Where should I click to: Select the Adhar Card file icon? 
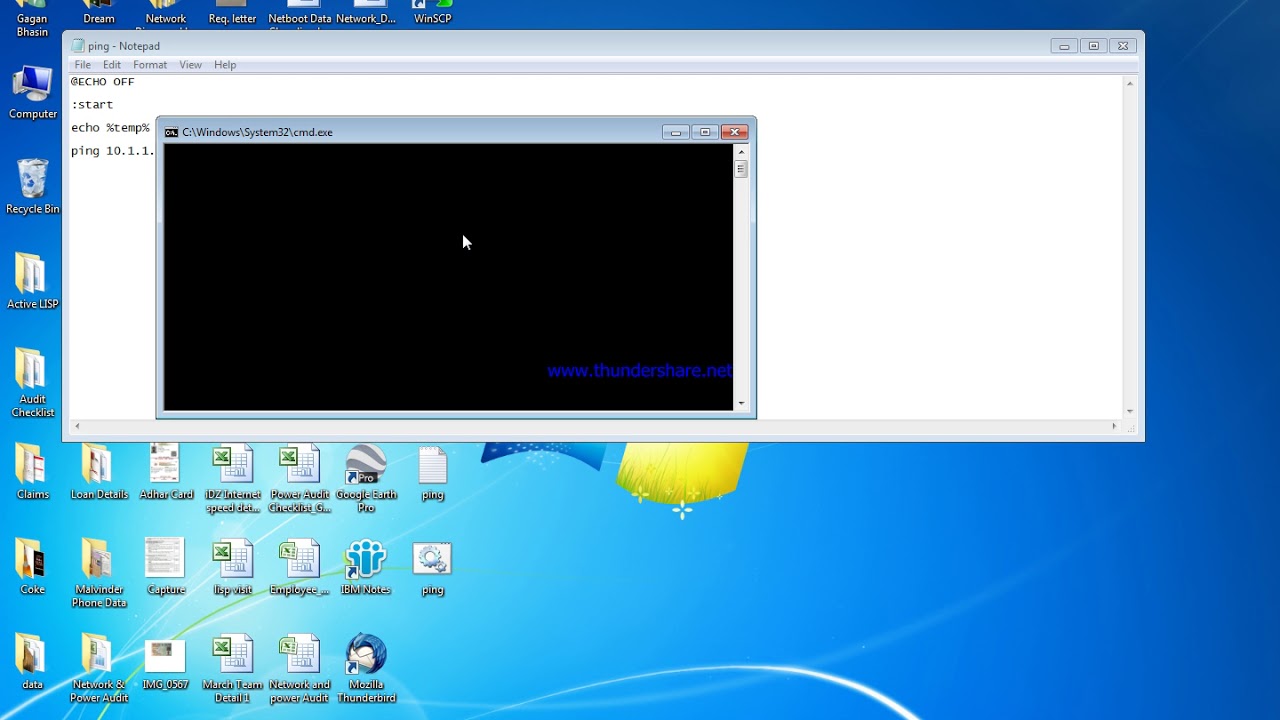pyautogui.click(x=166, y=472)
